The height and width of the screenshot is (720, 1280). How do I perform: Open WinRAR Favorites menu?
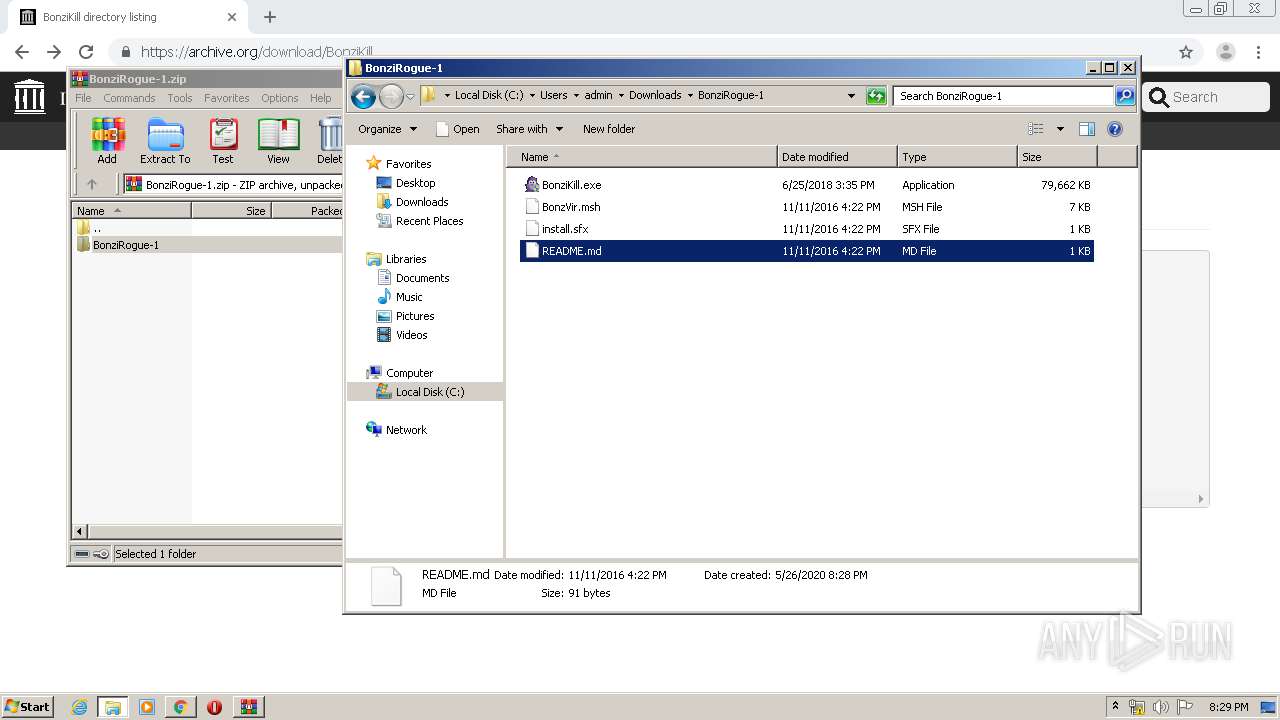pyautogui.click(x=227, y=98)
